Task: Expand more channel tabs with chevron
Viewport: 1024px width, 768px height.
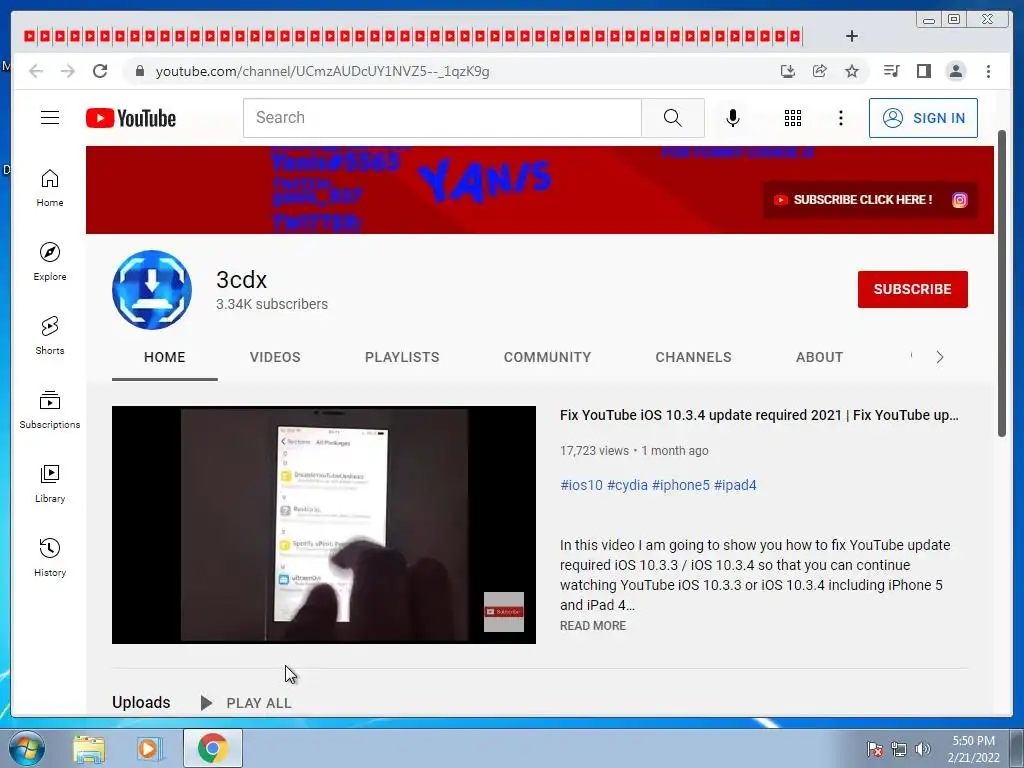Action: [x=940, y=357]
